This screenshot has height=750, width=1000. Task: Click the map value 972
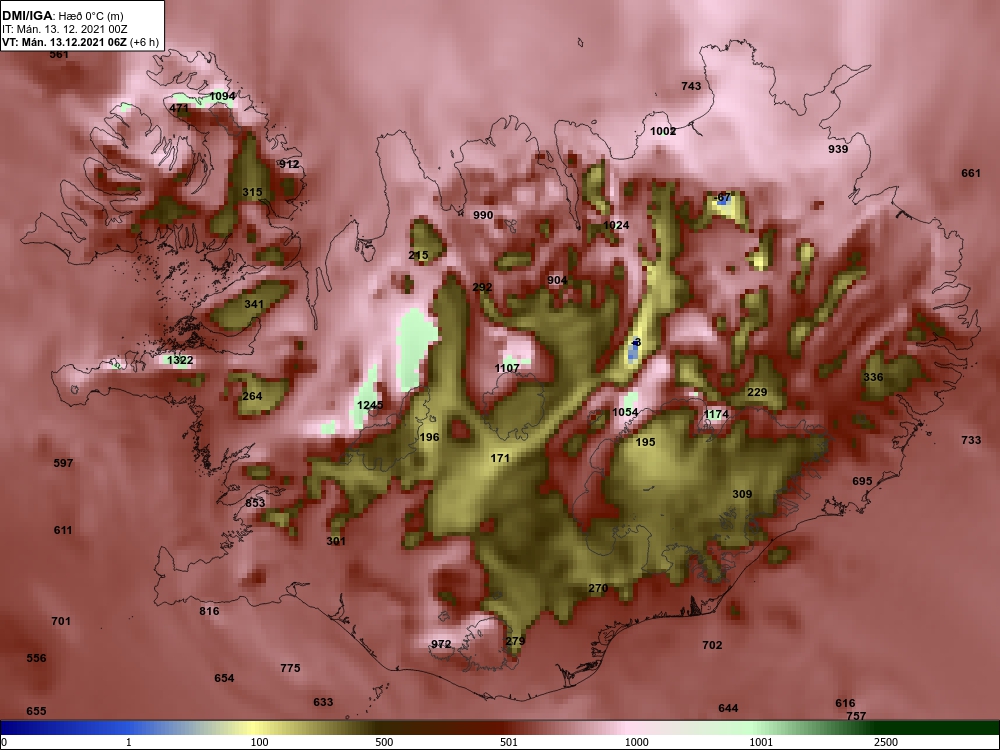pyautogui.click(x=441, y=644)
